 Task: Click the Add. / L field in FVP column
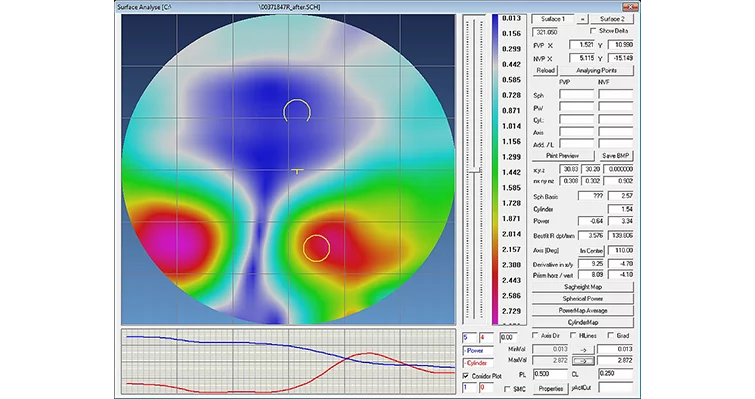tap(576, 144)
